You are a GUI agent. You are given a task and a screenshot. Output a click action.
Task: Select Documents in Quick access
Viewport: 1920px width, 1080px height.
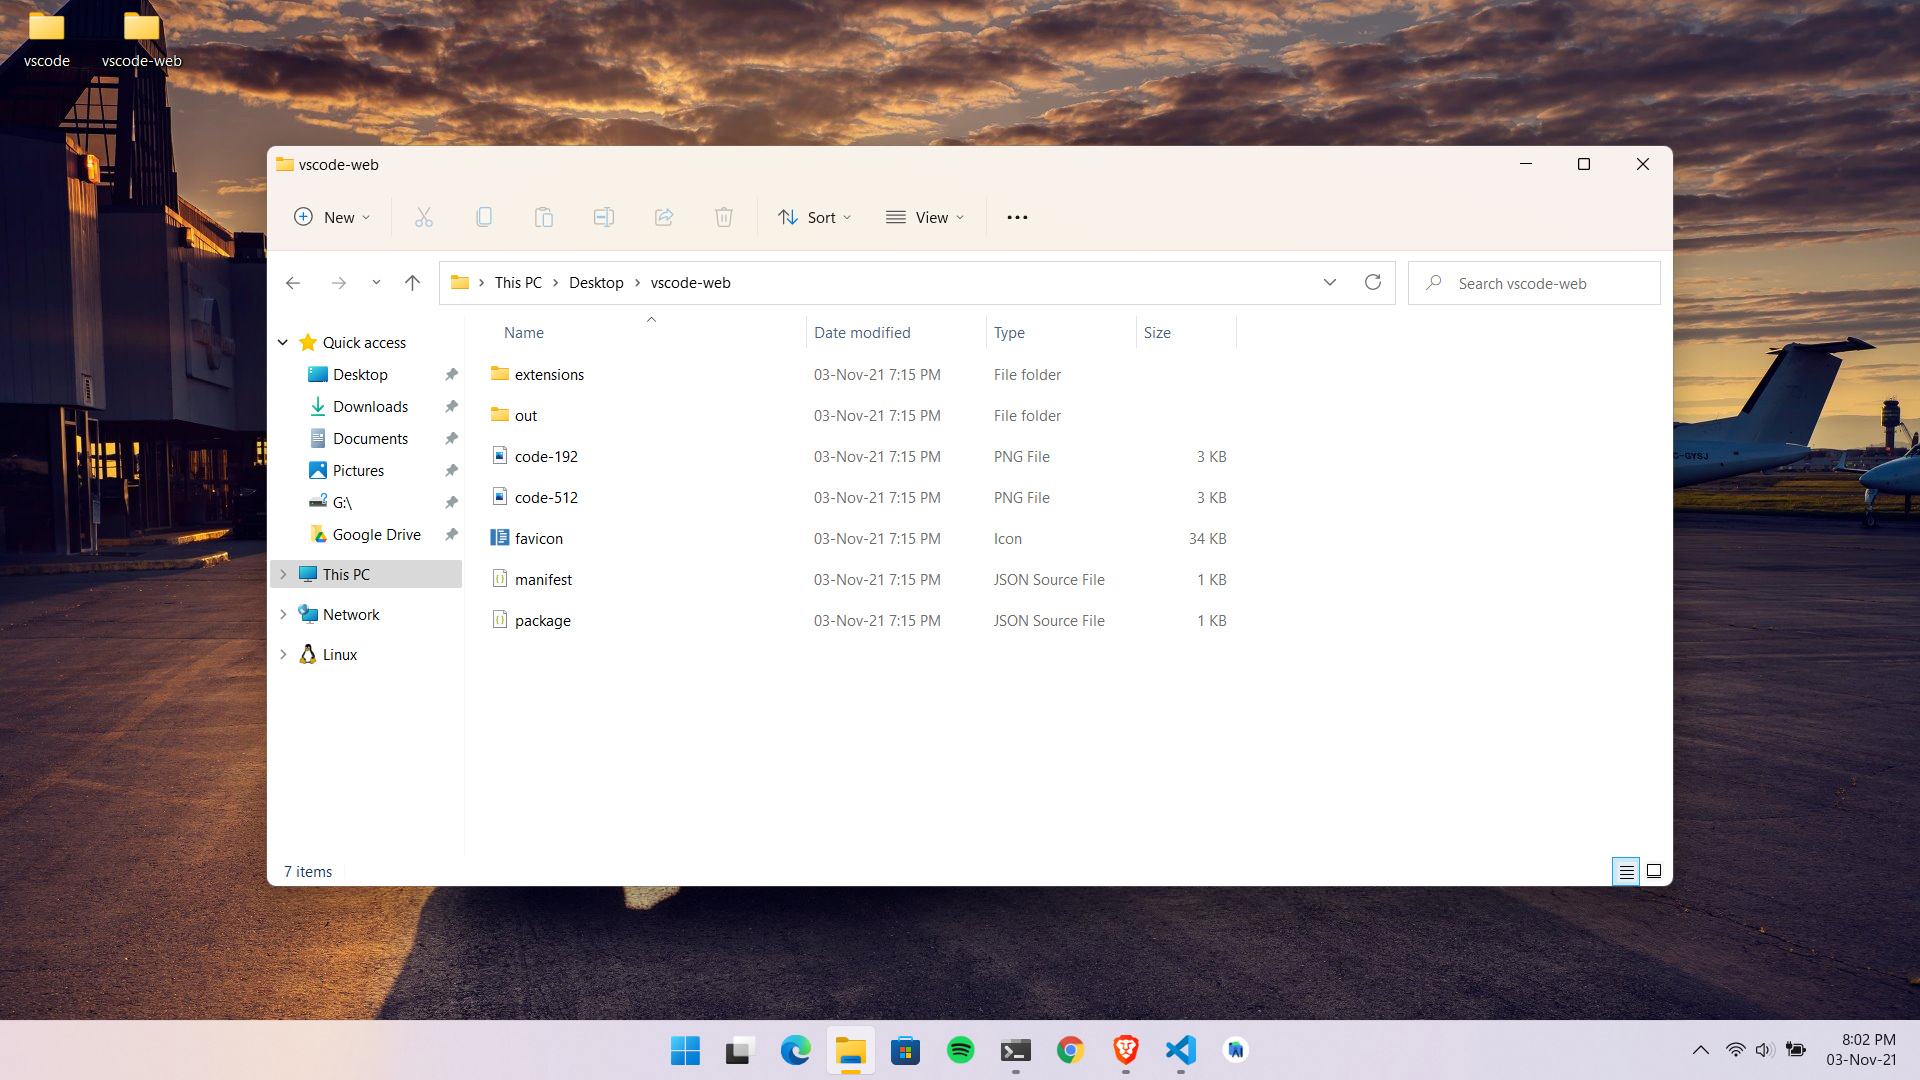pyautogui.click(x=370, y=438)
